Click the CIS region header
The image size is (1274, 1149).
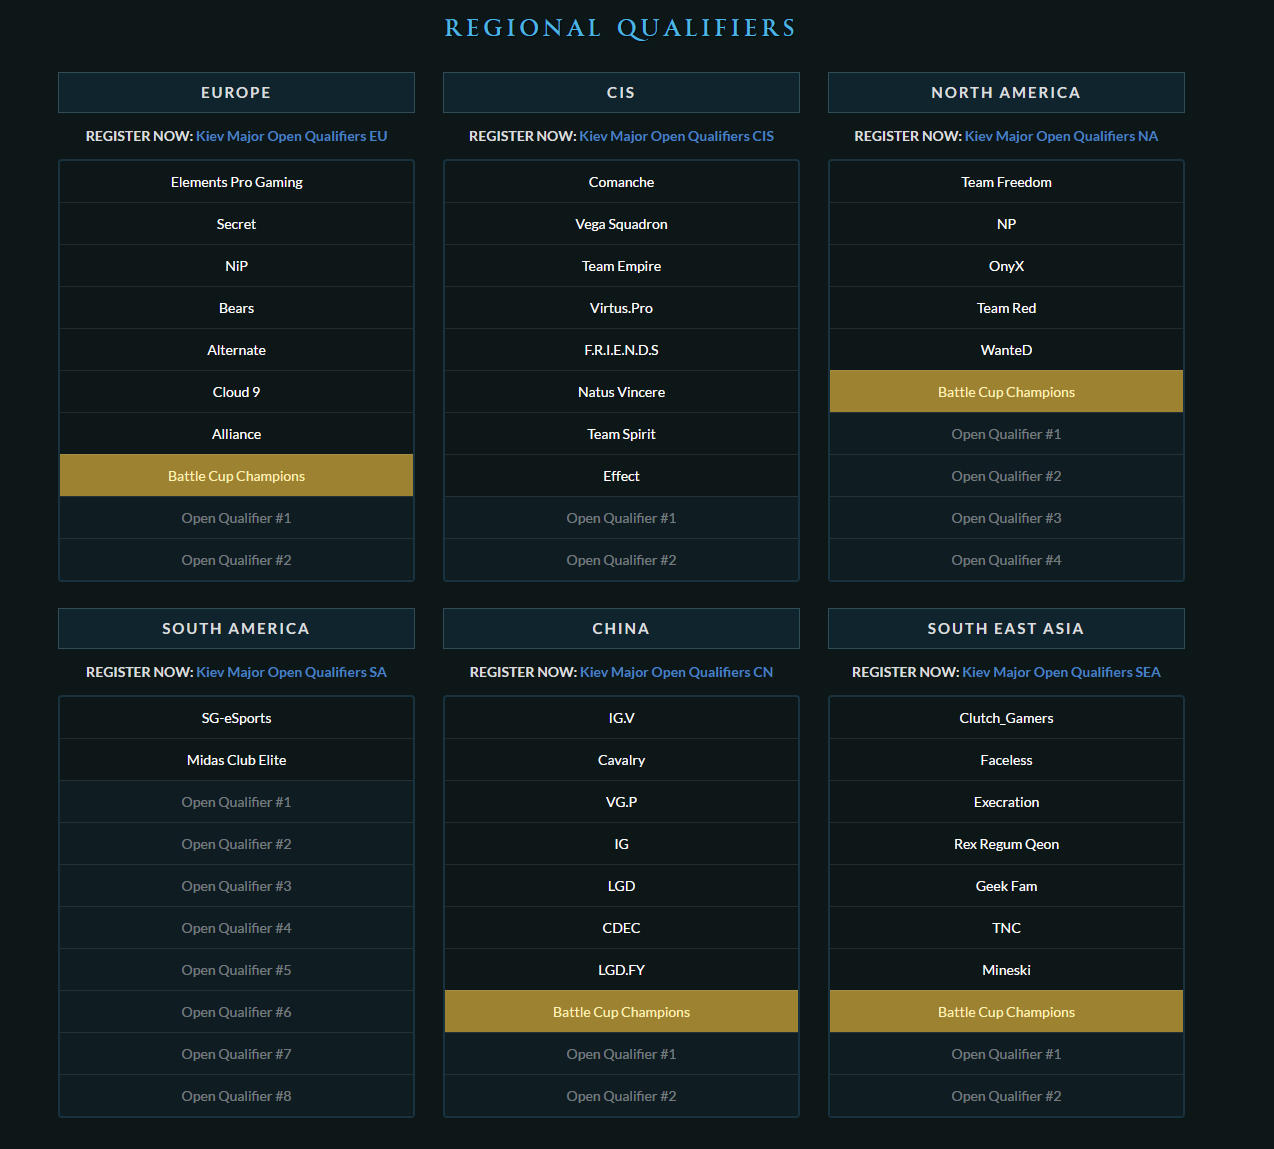coord(621,92)
